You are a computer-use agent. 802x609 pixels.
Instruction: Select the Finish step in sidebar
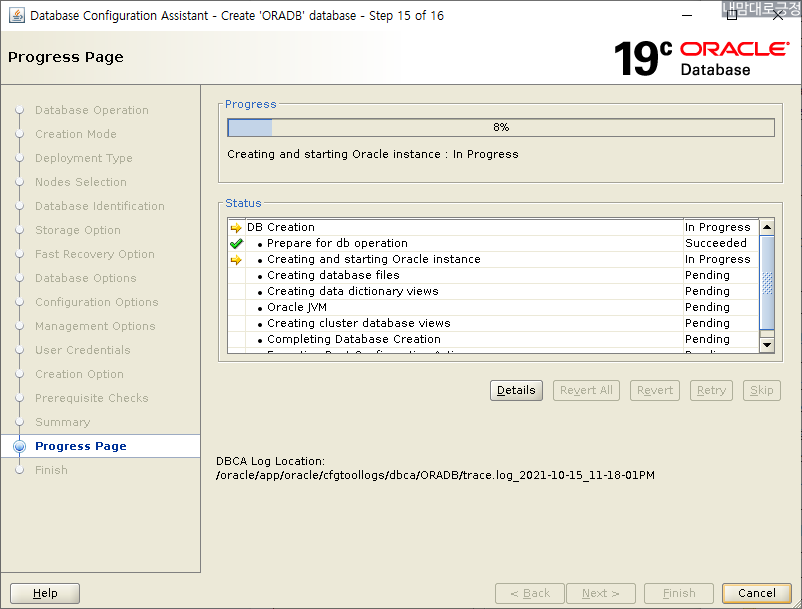tap(51, 470)
